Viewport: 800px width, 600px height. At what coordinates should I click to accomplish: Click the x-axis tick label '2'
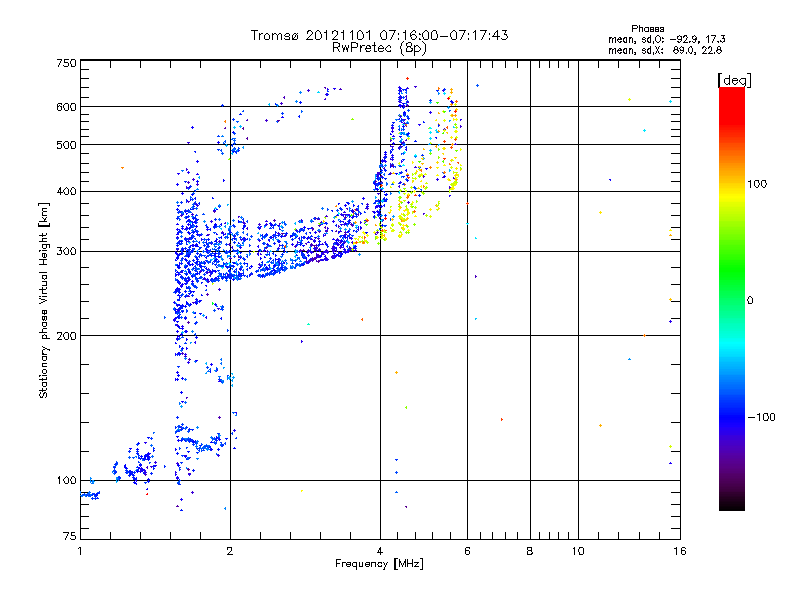coord(230,551)
